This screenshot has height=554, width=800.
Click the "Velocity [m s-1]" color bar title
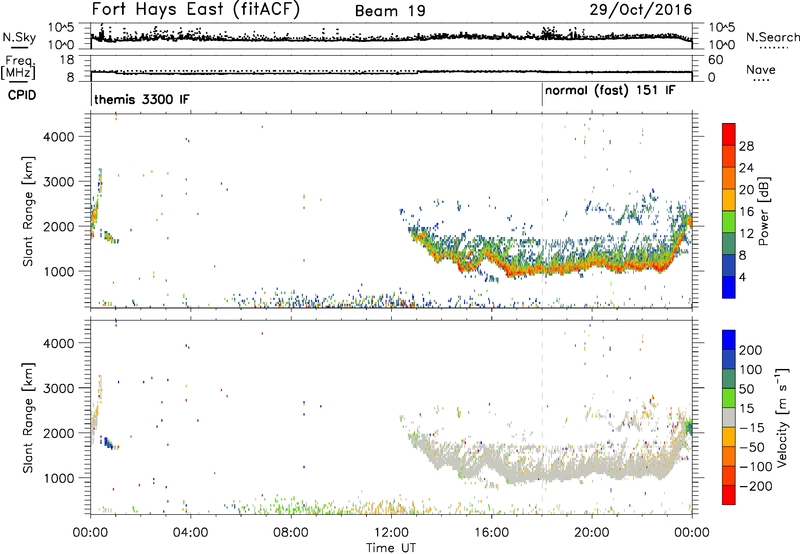[x=782, y=417]
